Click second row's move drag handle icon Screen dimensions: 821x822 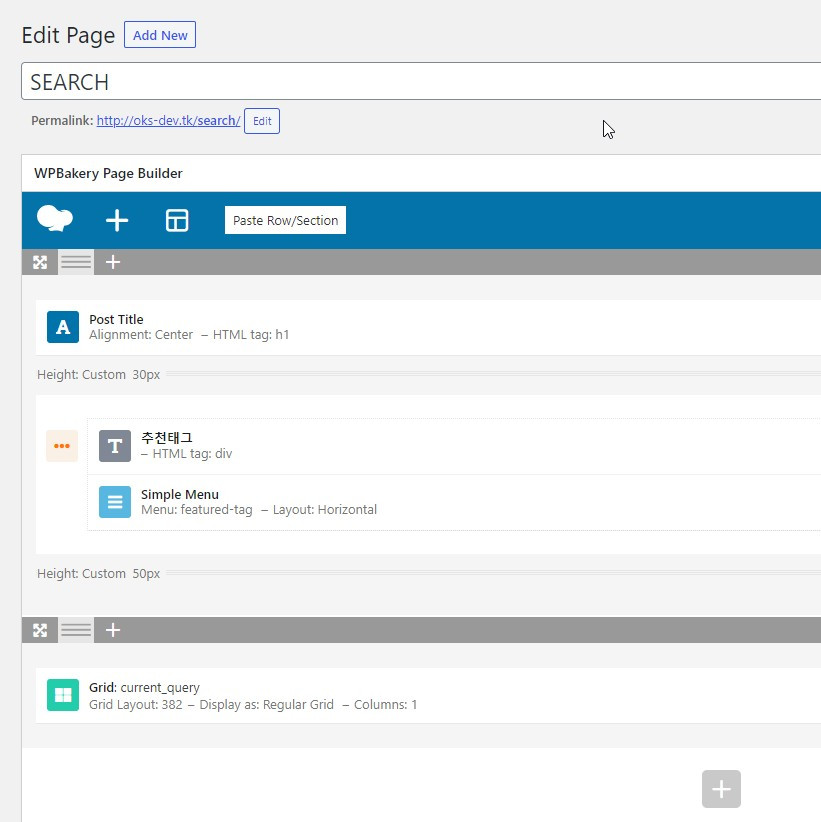40,630
